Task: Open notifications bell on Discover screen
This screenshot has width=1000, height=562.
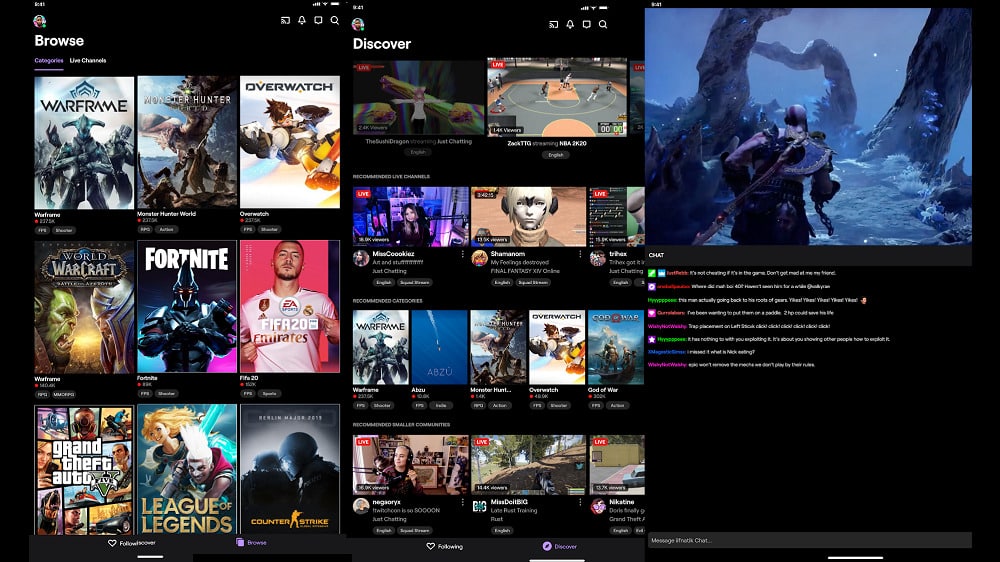Action: pos(570,24)
